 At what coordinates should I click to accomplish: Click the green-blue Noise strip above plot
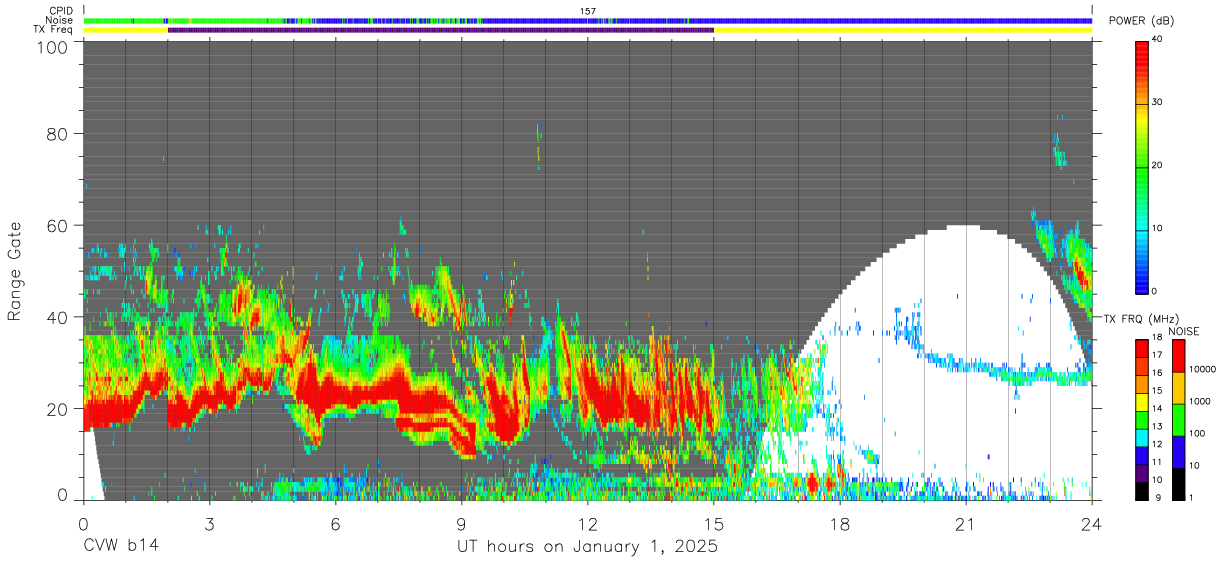tap(588, 20)
